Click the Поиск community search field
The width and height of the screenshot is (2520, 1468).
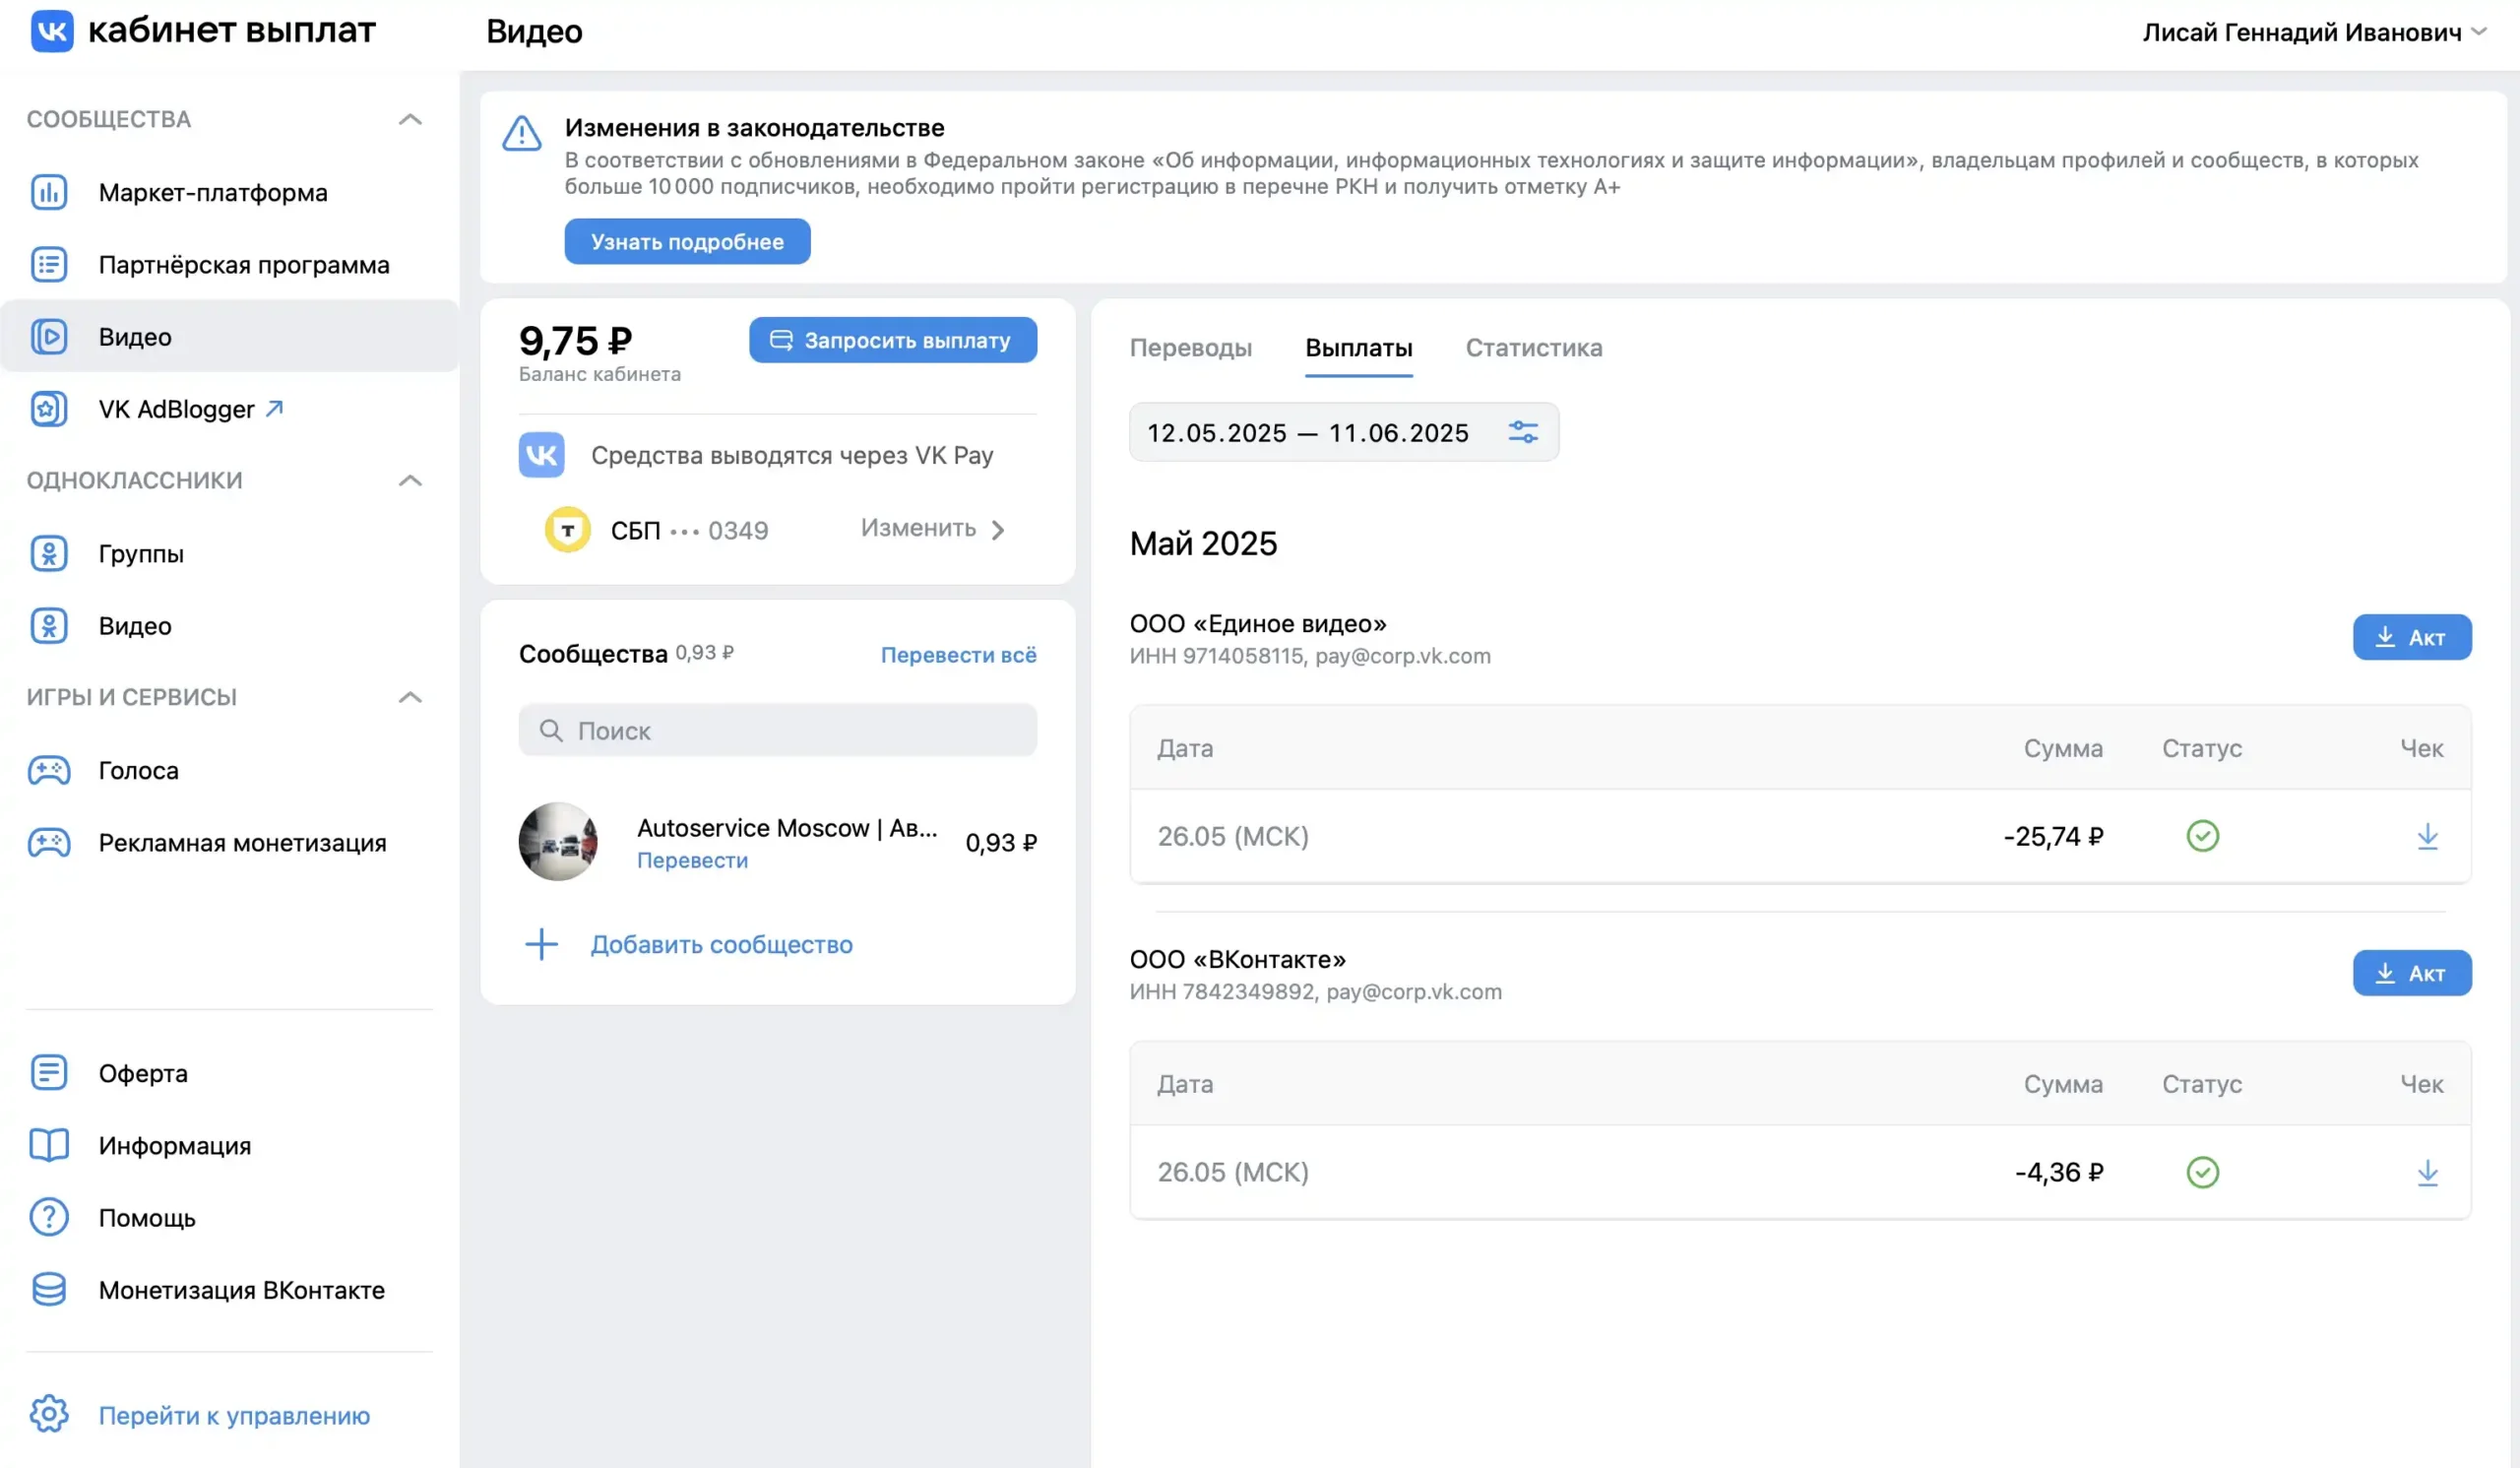point(777,731)
